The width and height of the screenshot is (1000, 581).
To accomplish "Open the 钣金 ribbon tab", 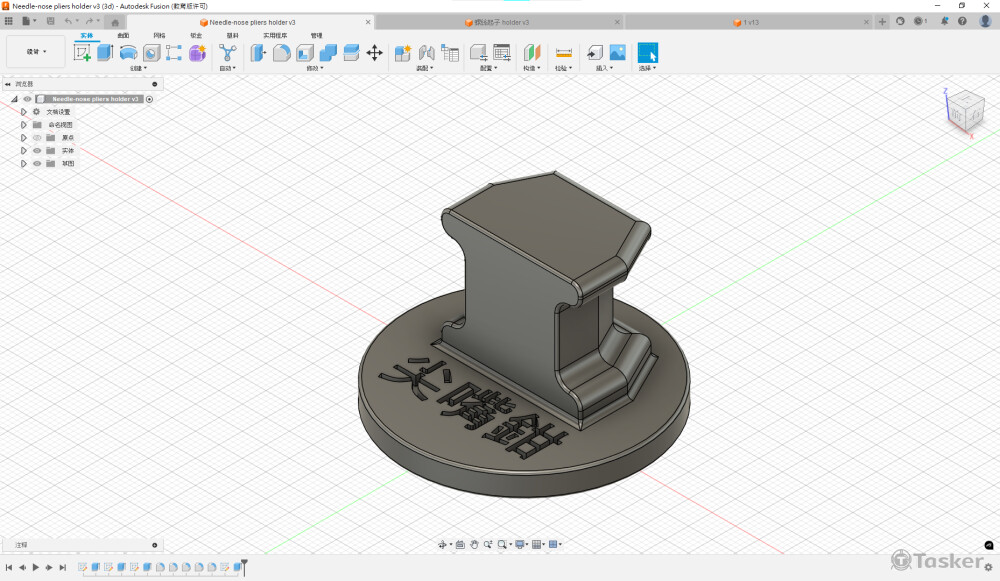I will pos(196,35).
